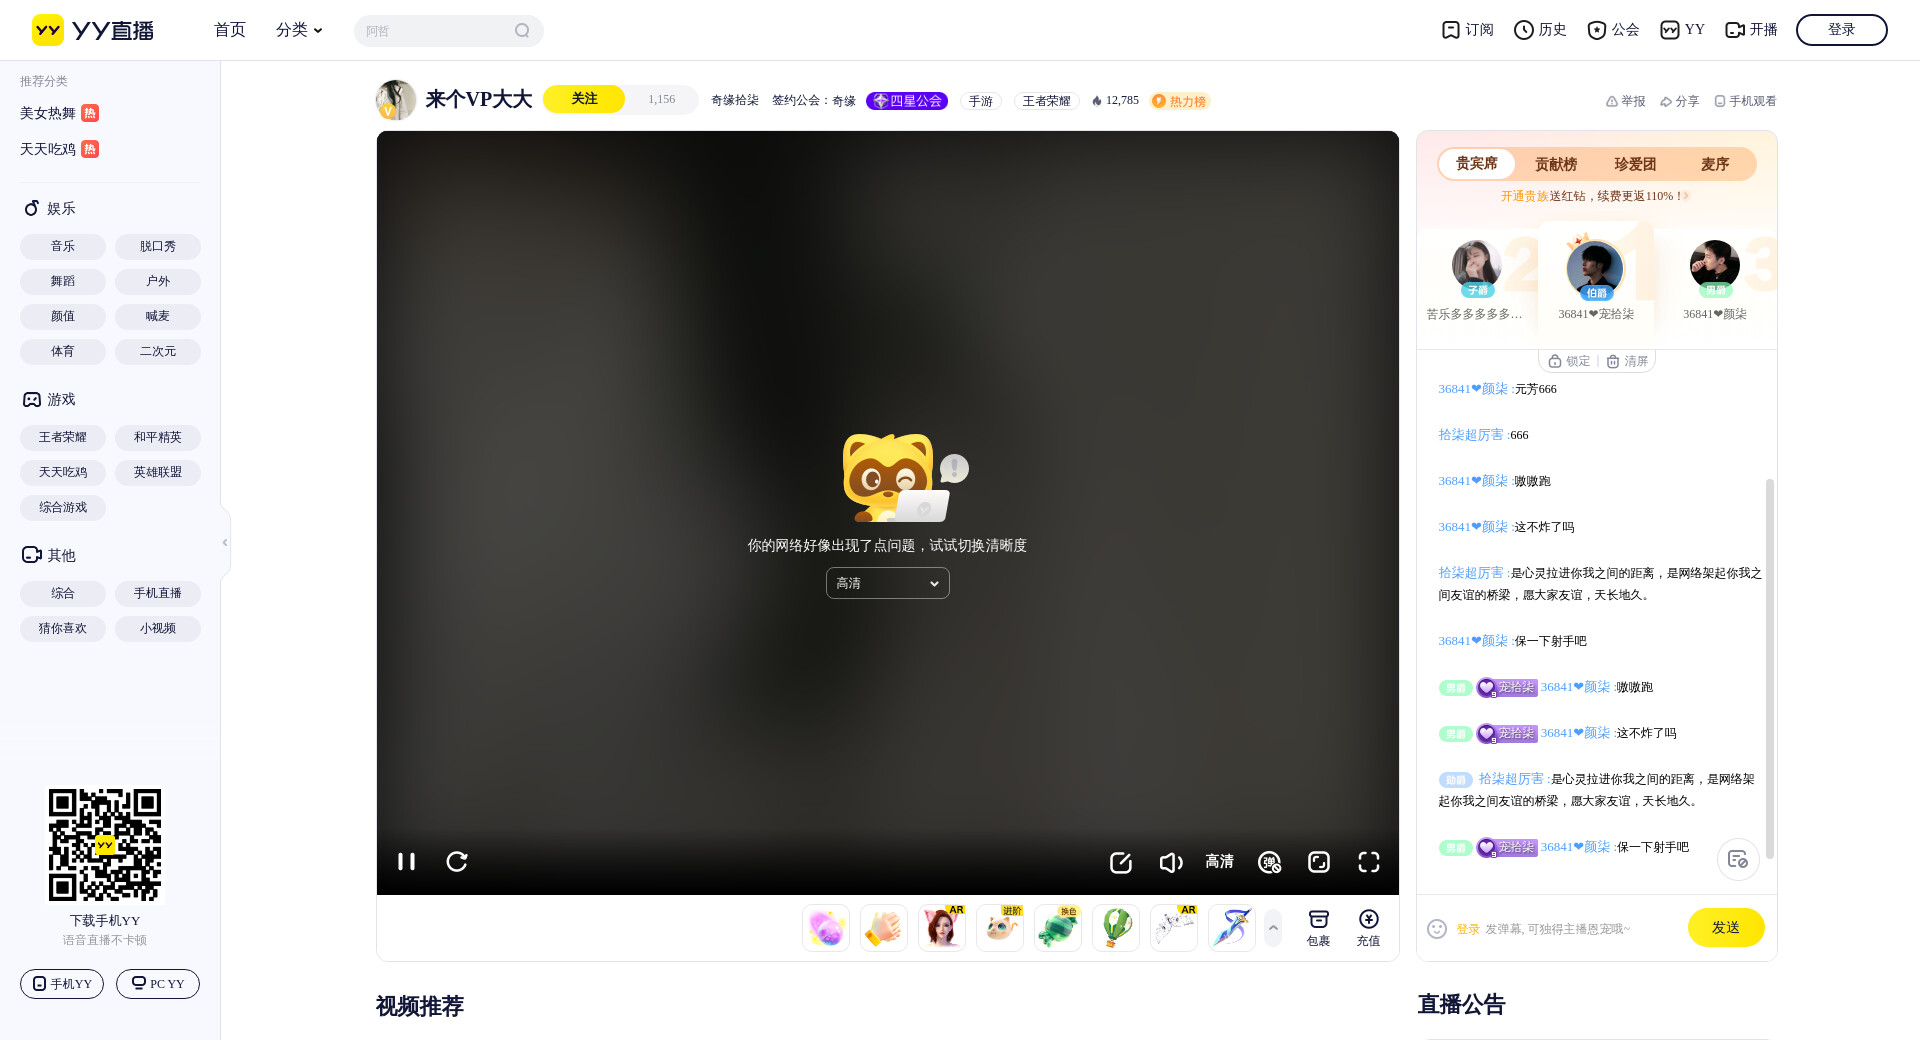Send the hot air balloon gift
Viewport: 1920px width, 1040px height.
[x=1116, y=928]
